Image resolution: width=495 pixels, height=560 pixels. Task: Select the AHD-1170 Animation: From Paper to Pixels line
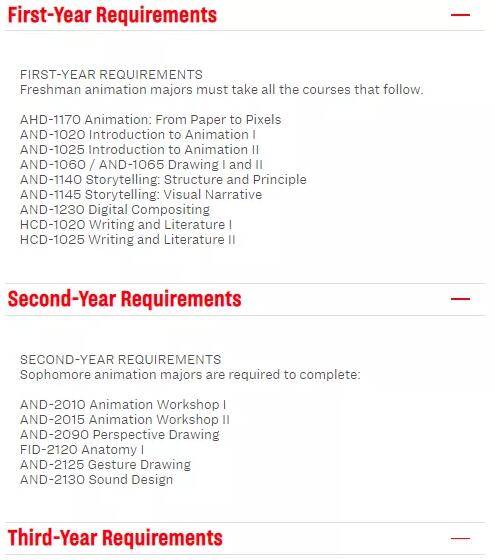(150, 120)
